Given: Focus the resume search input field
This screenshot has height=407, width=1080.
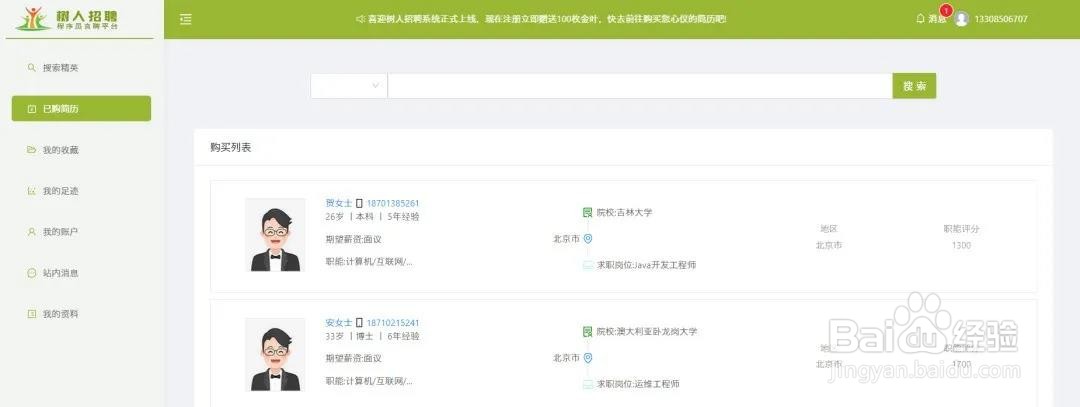Looking at the screenshot, I should point(640,86).
